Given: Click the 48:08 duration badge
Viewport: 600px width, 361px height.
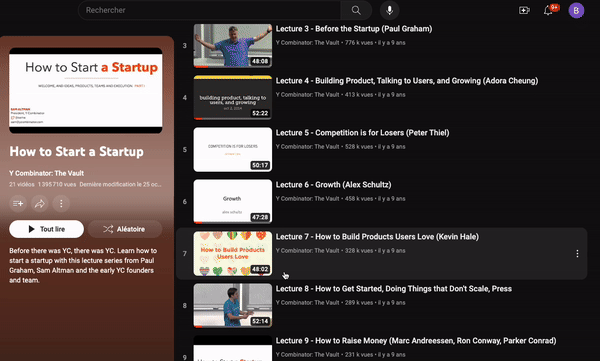Looking at the screenshot, I should [x=260, y=61].
